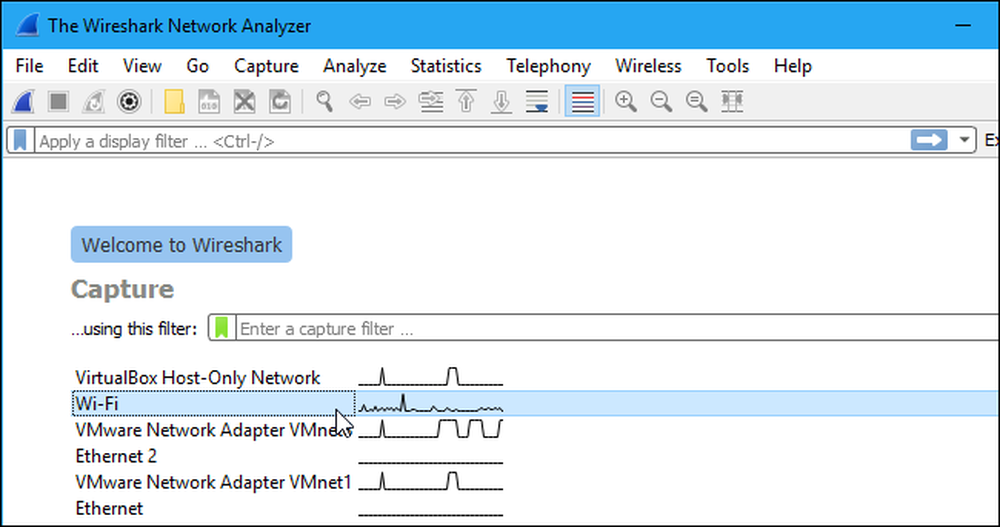Screen dimensions: 1000x527
Task: Click the VirtualBox Host-Only traffic sparkline
Action: 430,377
